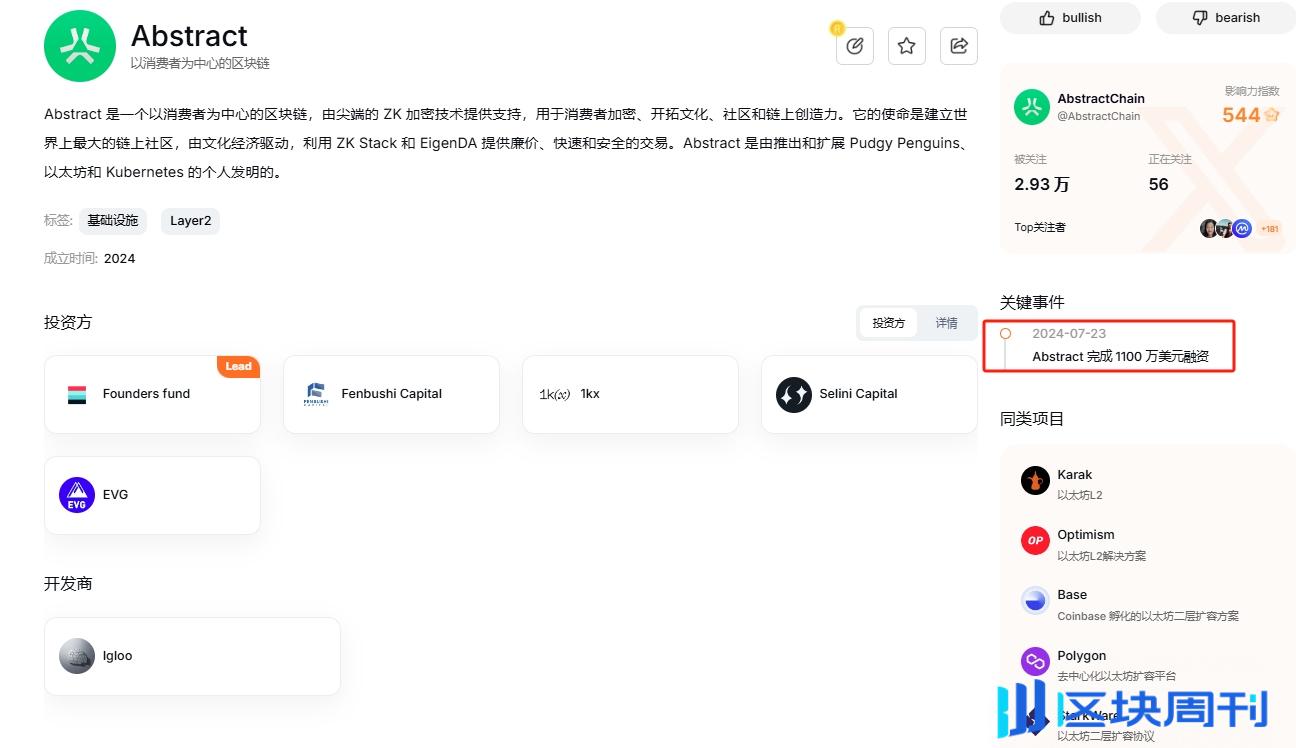
Task: Click the Abstract green project logo
Action: click(80, 46)
